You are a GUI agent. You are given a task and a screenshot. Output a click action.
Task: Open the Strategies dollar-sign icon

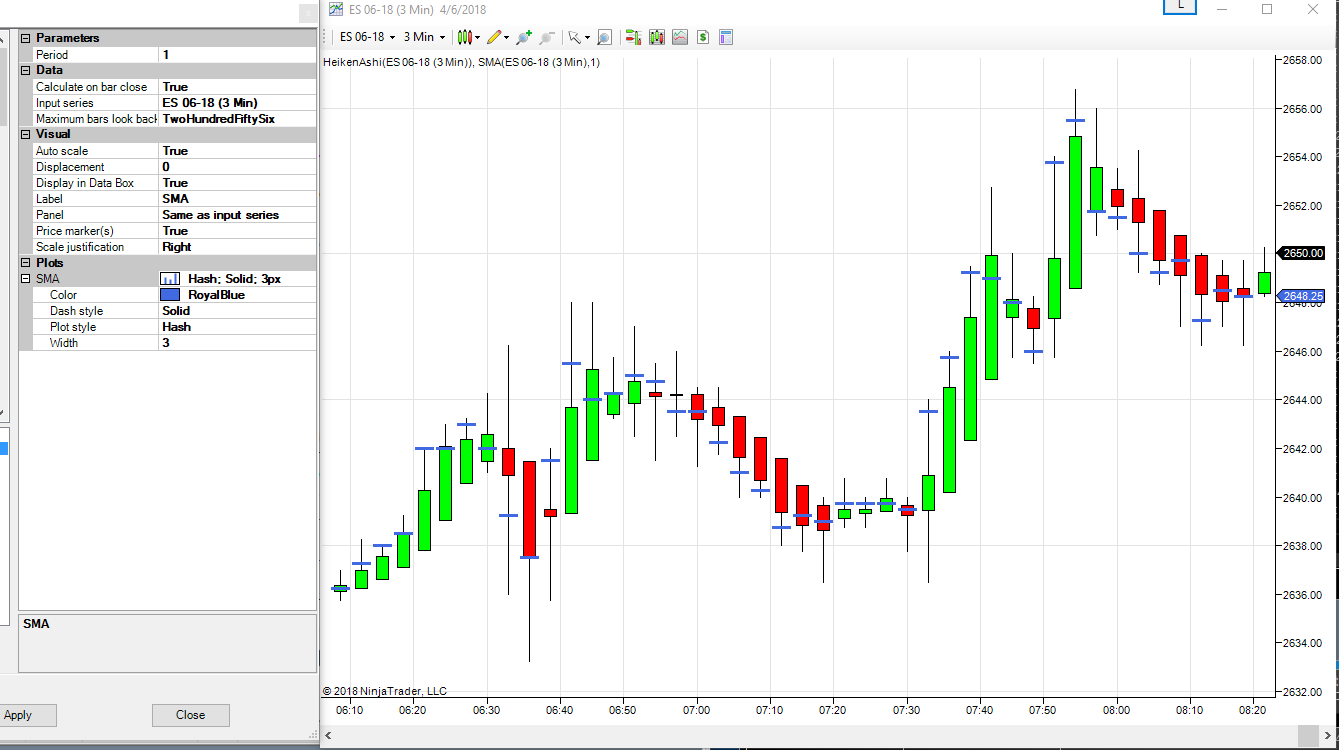[703, 37]
